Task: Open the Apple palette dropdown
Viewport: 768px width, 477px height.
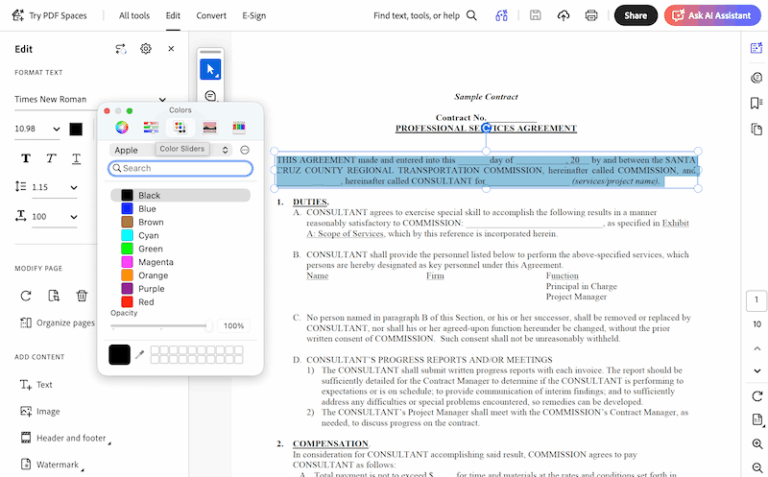Action: [x=170, y=150]
